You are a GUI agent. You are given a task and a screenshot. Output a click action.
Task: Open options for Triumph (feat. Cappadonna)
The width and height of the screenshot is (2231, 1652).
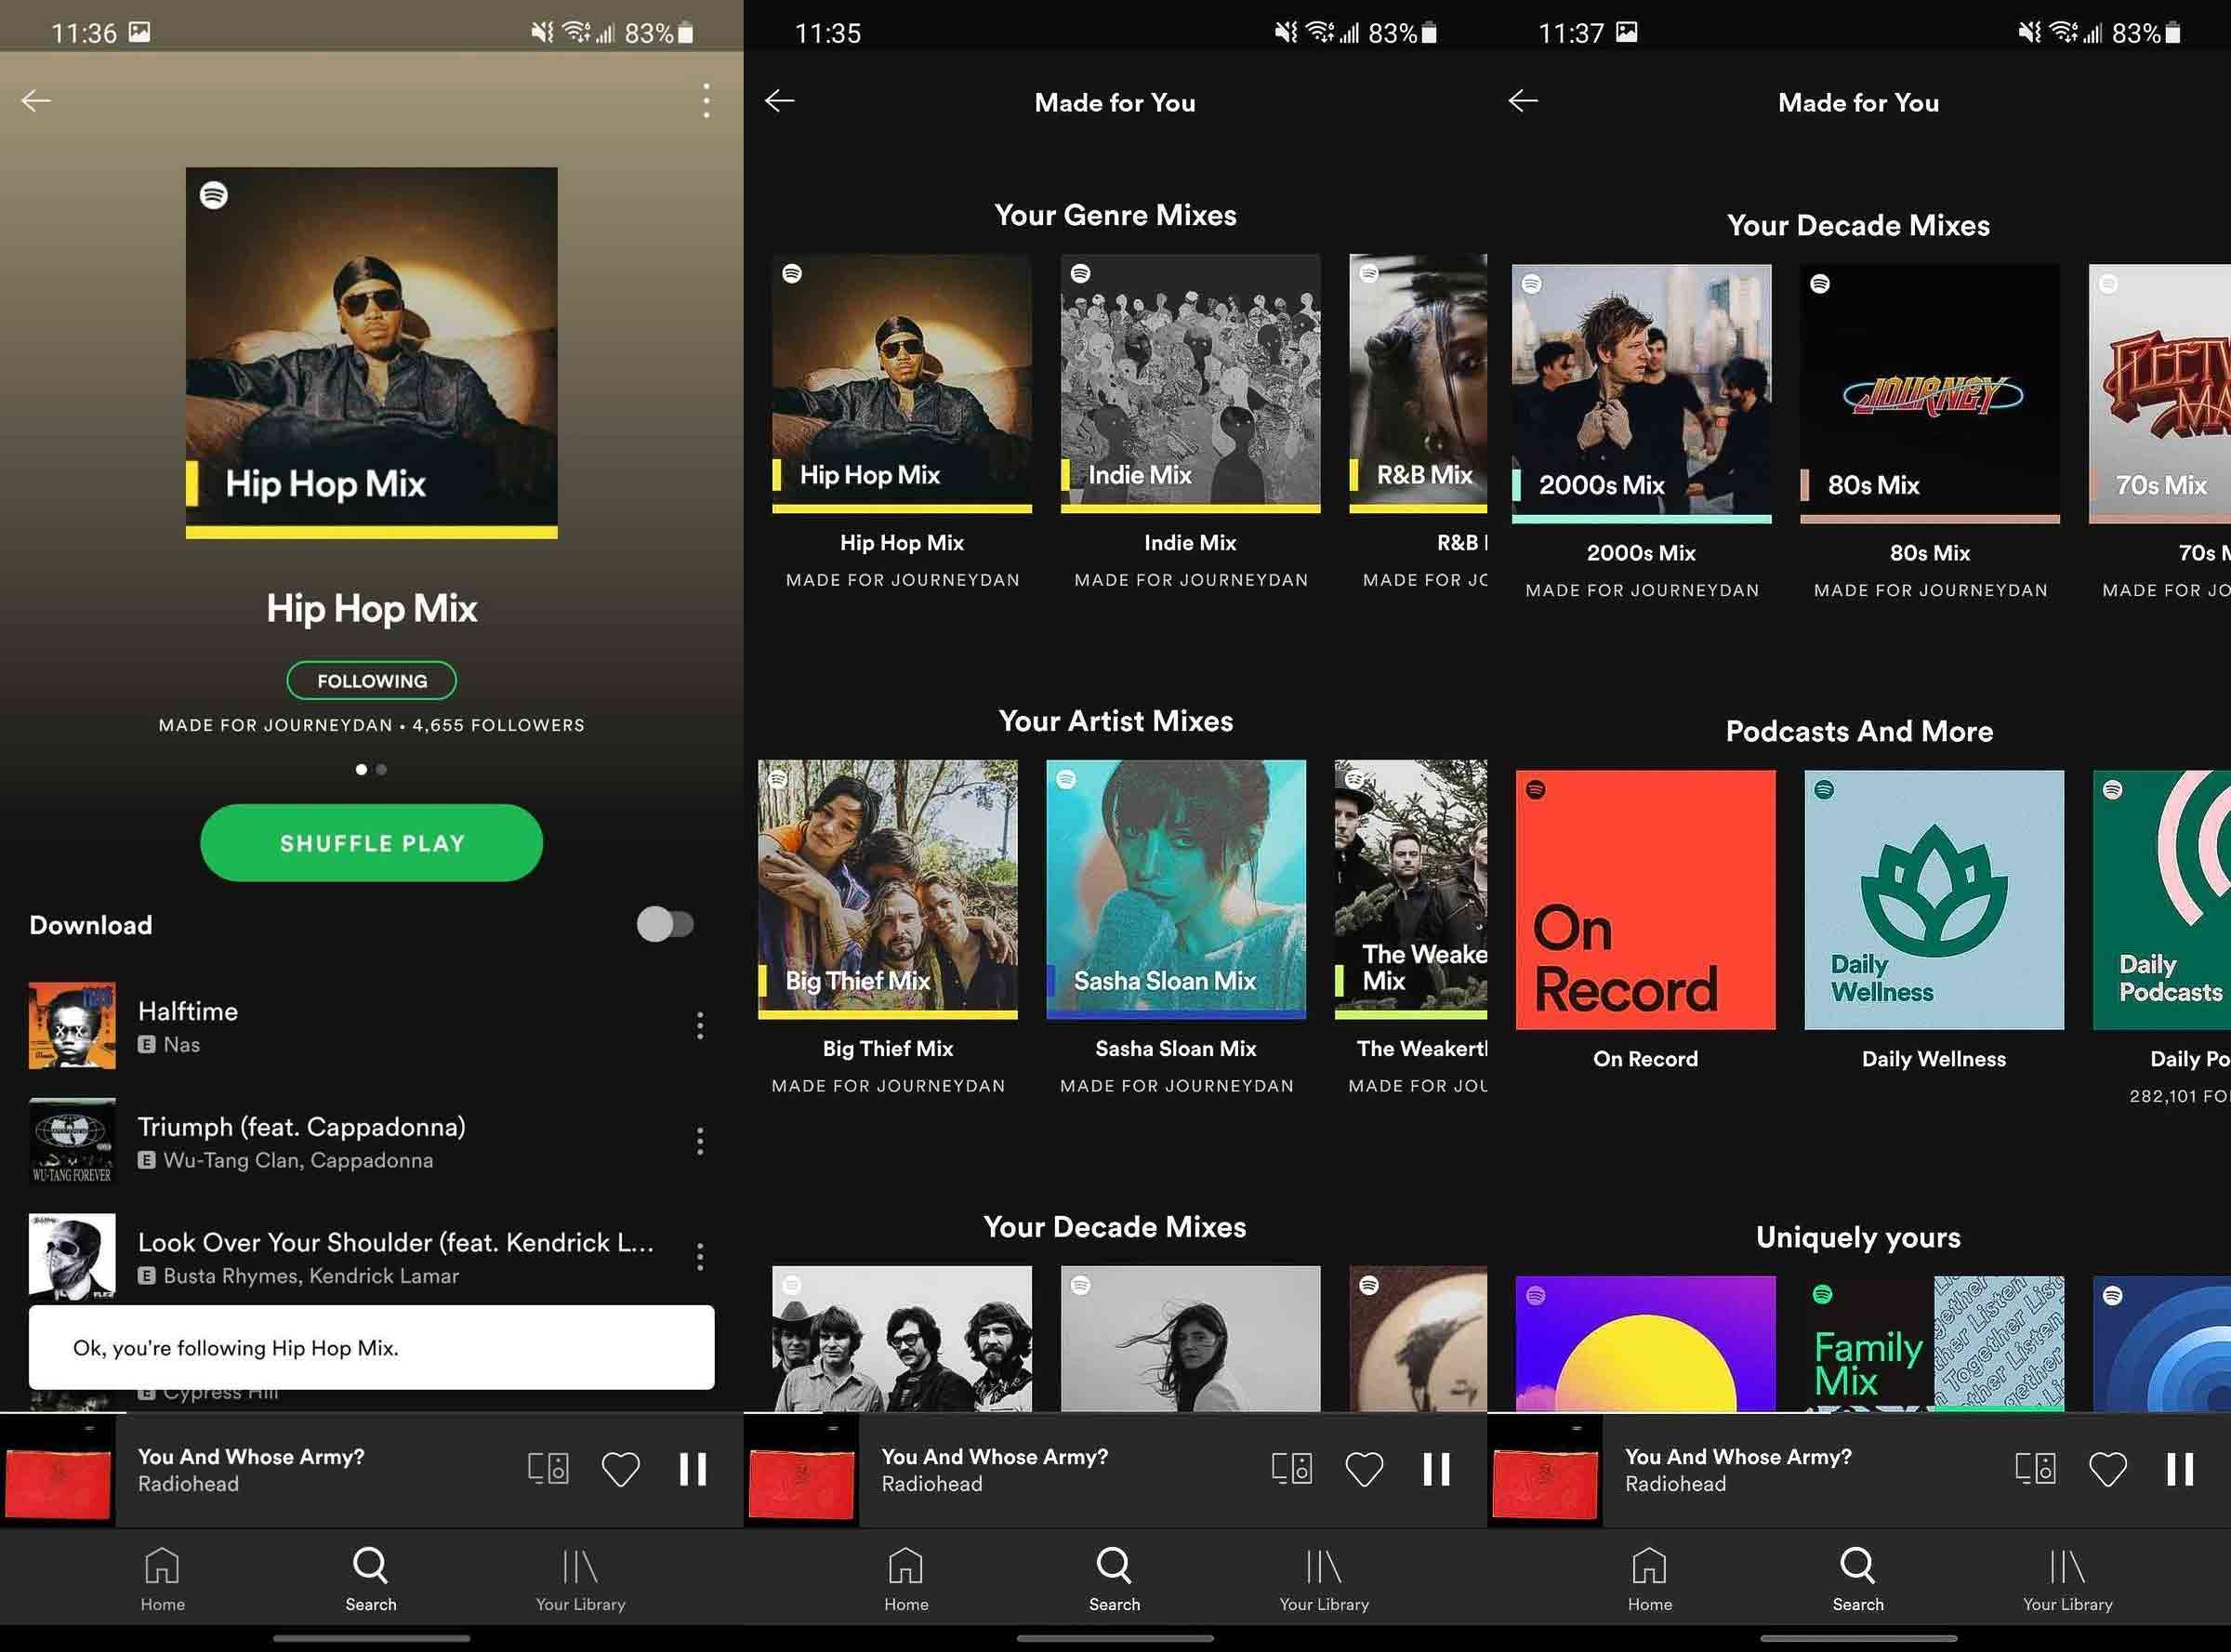700,1141
